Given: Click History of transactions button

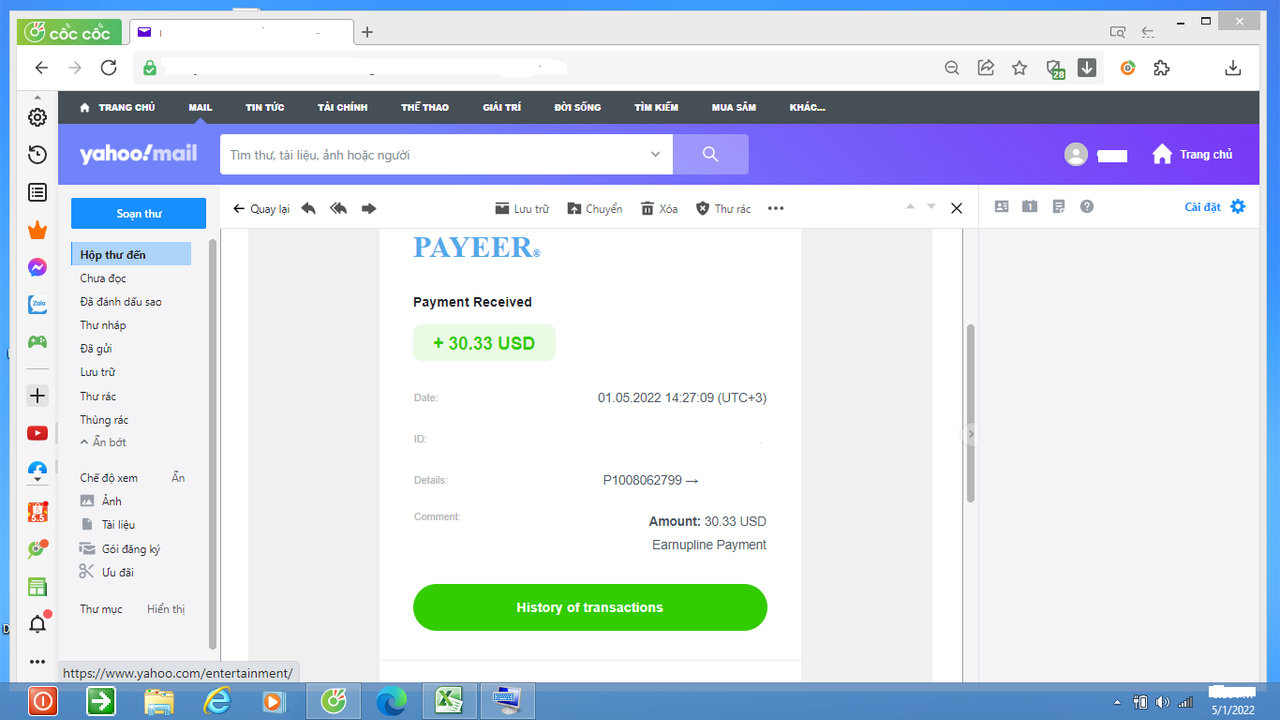Looking at the screenshot, I should tap(590, 607).
